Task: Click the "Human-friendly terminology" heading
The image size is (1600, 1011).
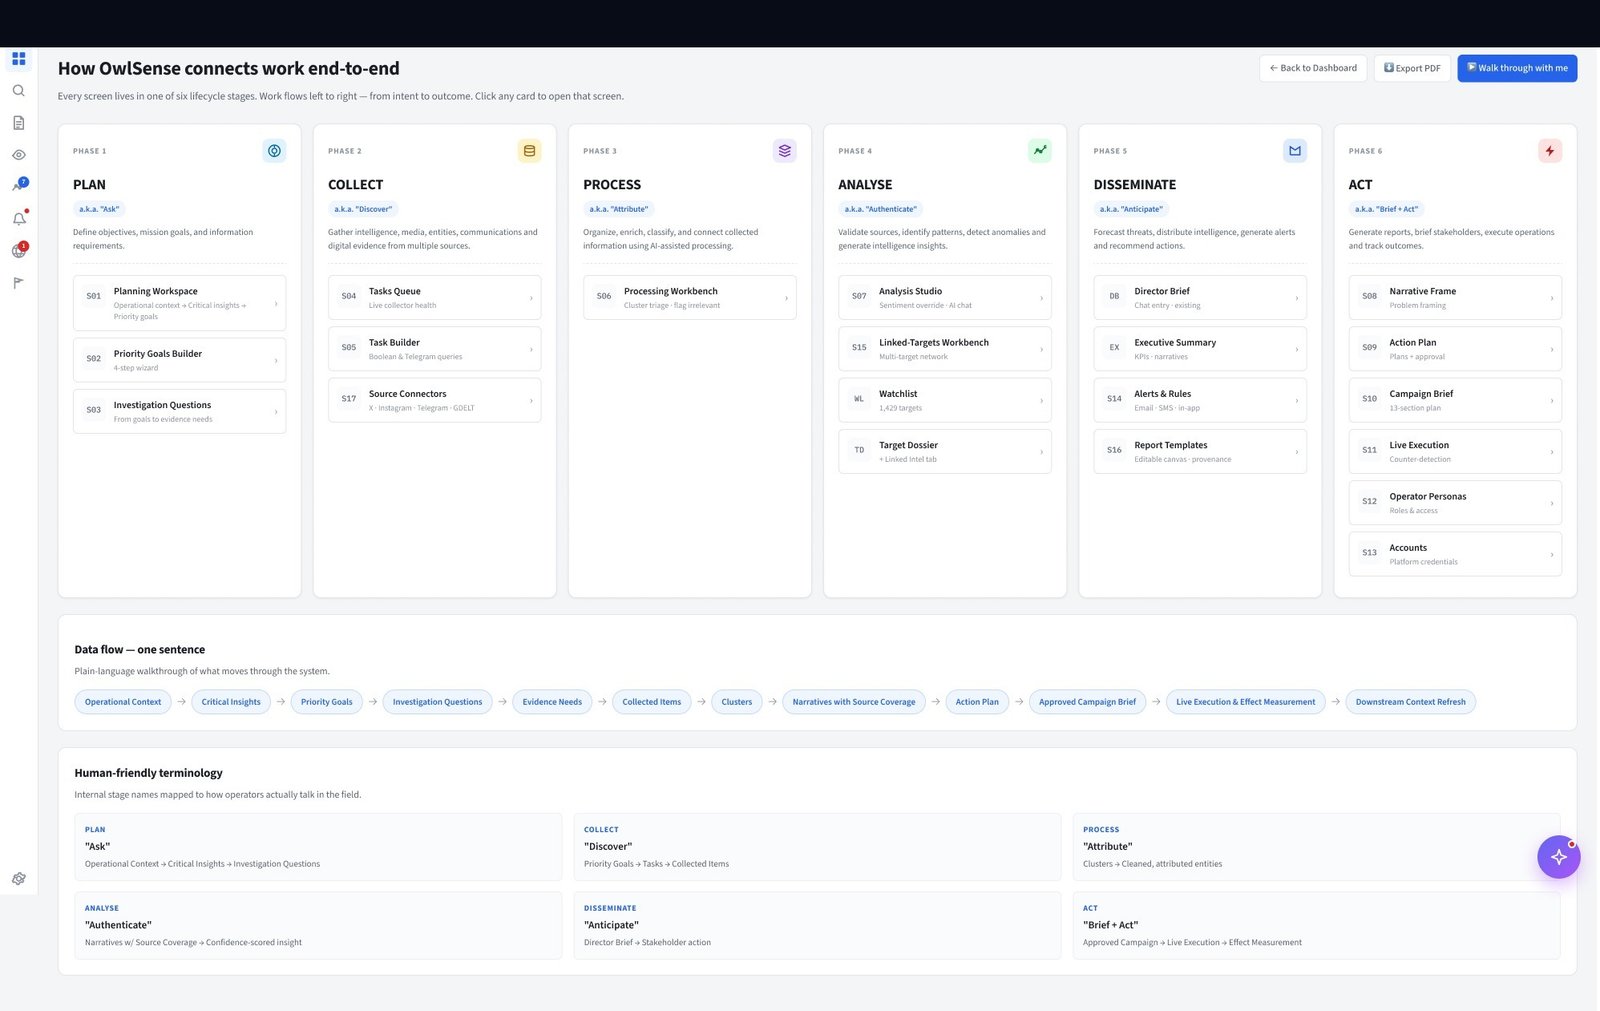Action: (x=148, y=773)
